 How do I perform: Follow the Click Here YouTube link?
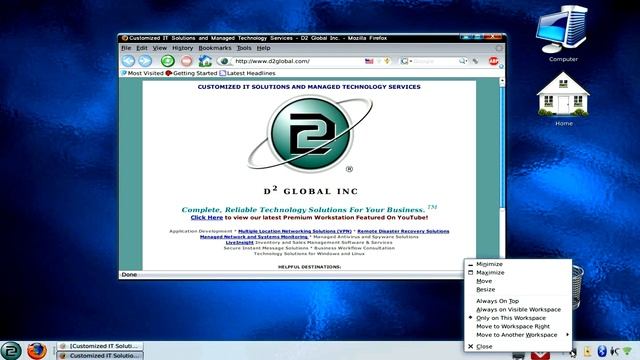click(x=207, y=218)
